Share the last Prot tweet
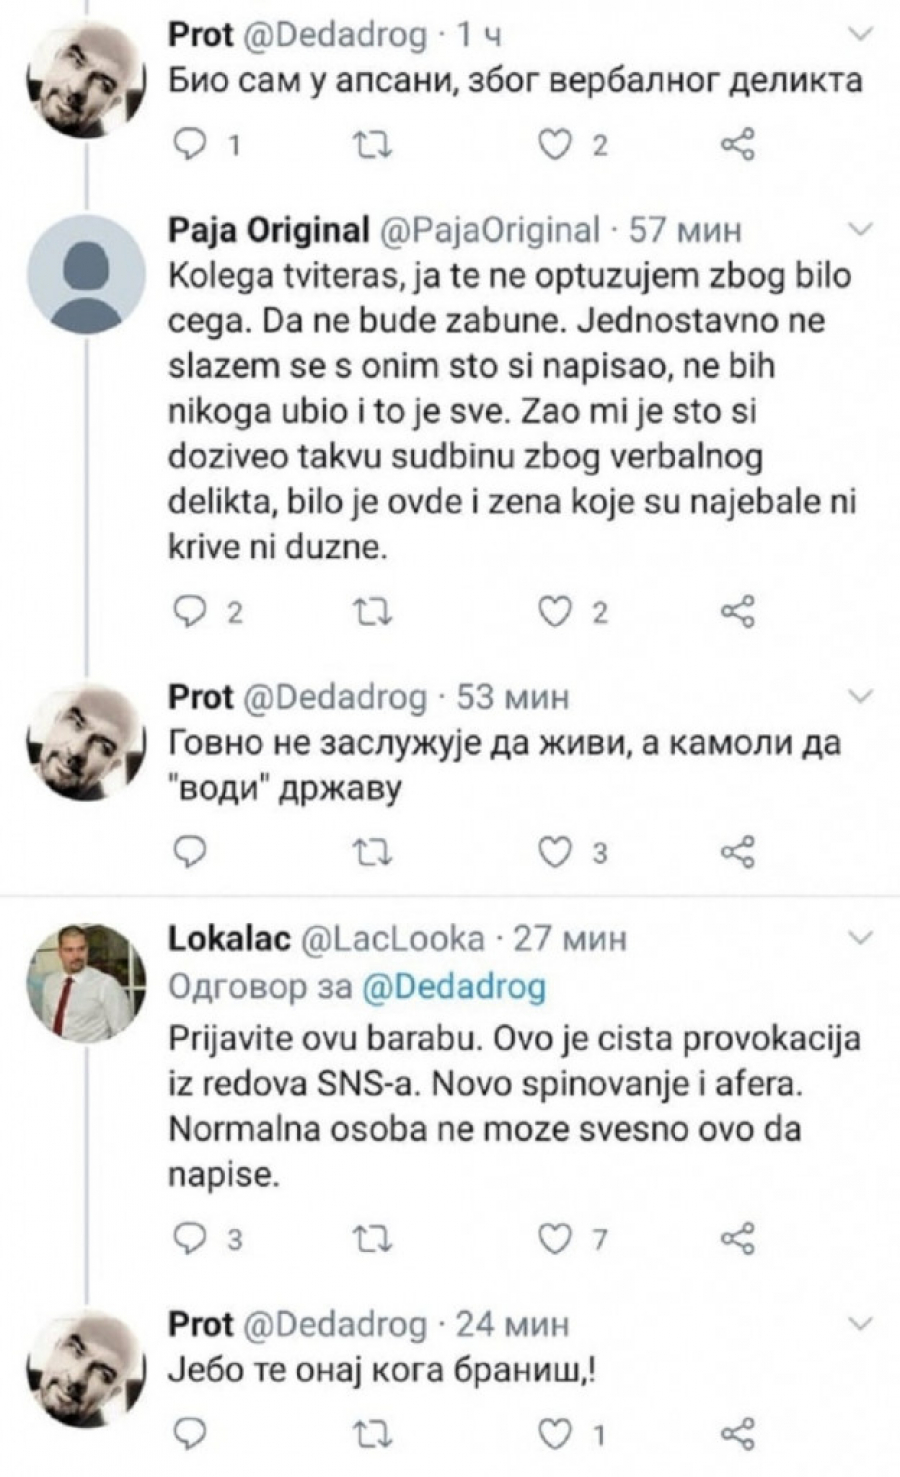Image resolution: width=900 pixels, height=1477 pixels. pyautogui.click(x=737, y=1434)
